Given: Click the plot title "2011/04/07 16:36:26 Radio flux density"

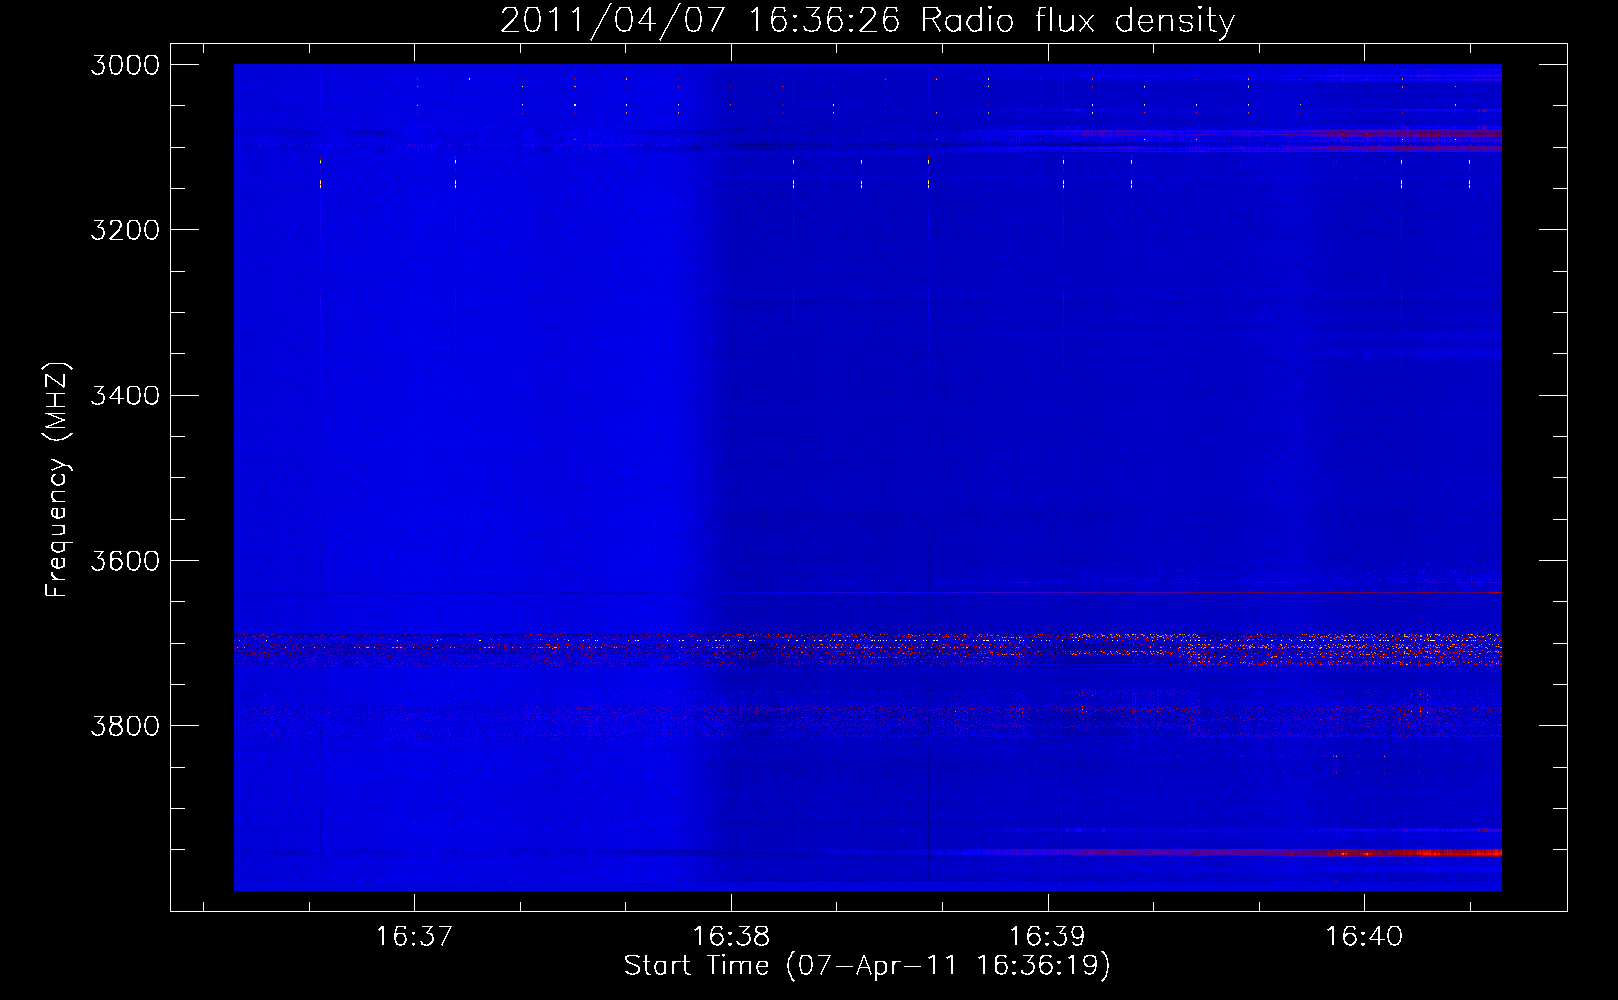Looking at the screenshot, I should 867,20.
